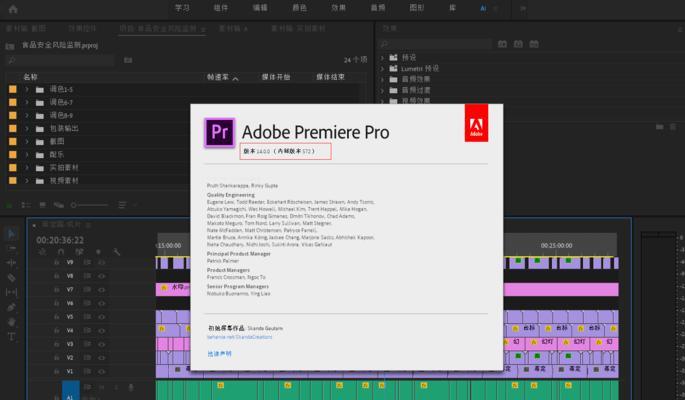The image size is (685, 400).
Task: Select the Hand tool
Action: (x=12, y=322)
